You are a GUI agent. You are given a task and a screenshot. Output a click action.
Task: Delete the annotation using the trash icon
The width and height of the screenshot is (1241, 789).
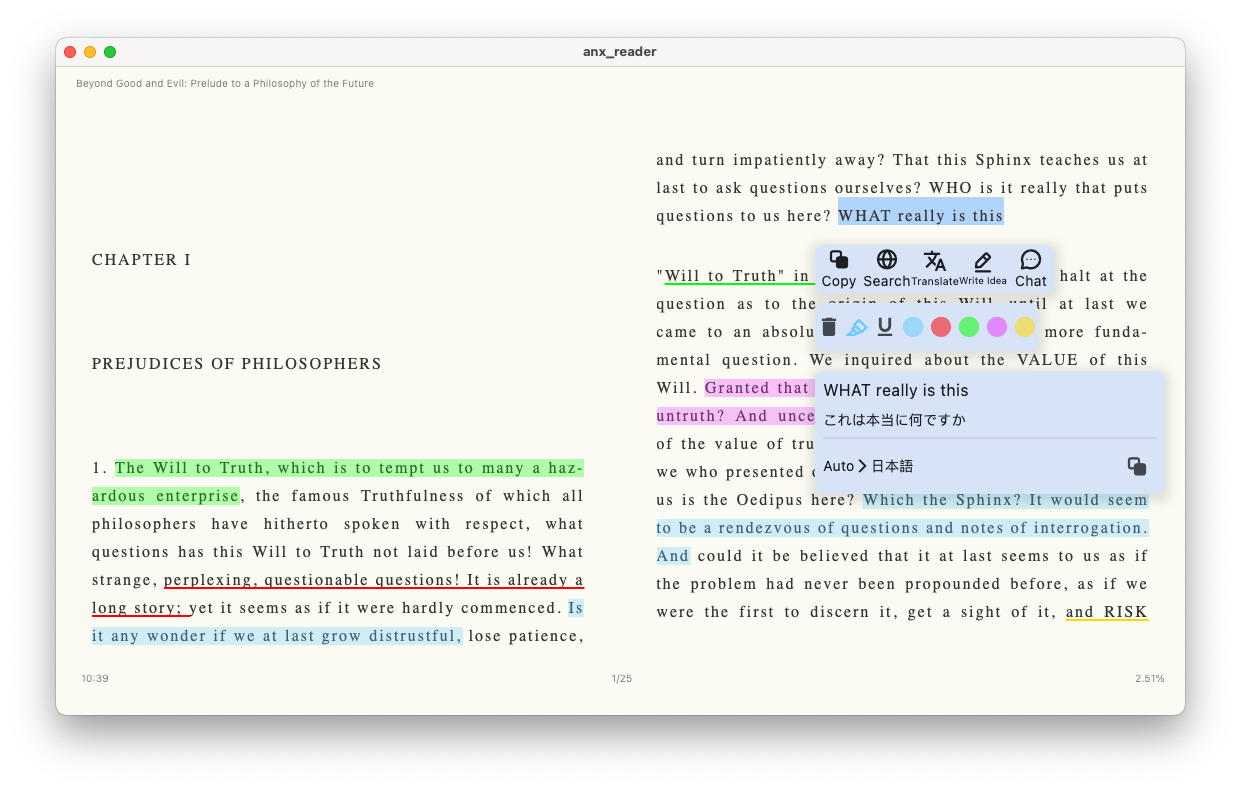click(829, 326)
